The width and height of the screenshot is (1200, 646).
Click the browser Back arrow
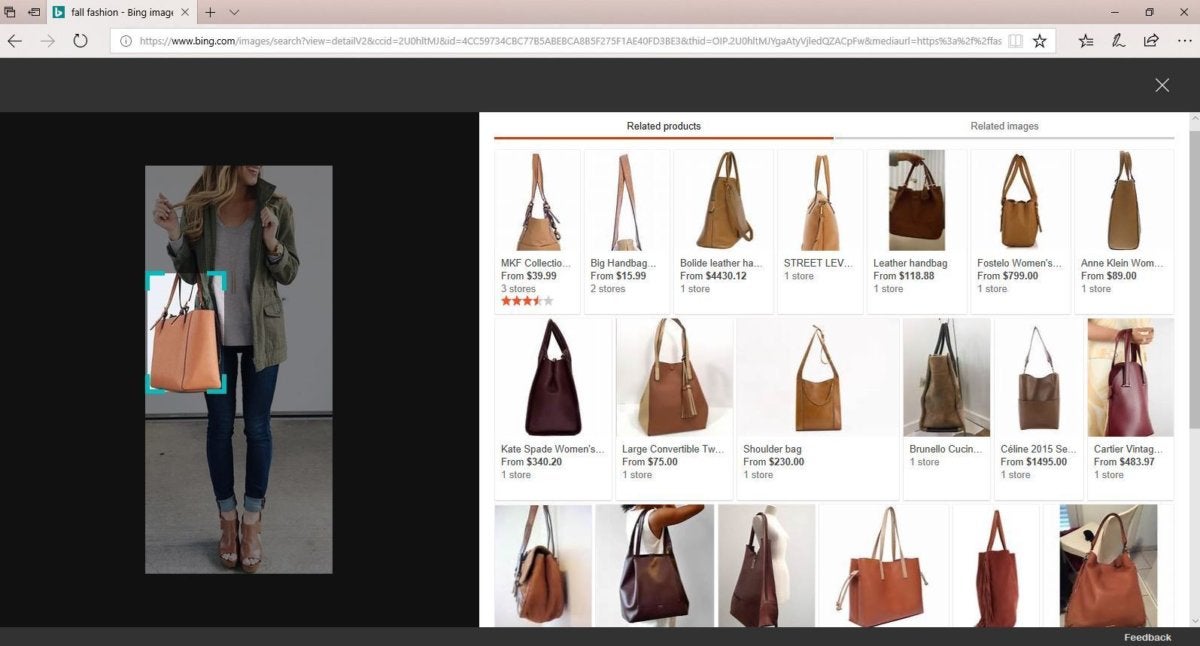(15, 41)
